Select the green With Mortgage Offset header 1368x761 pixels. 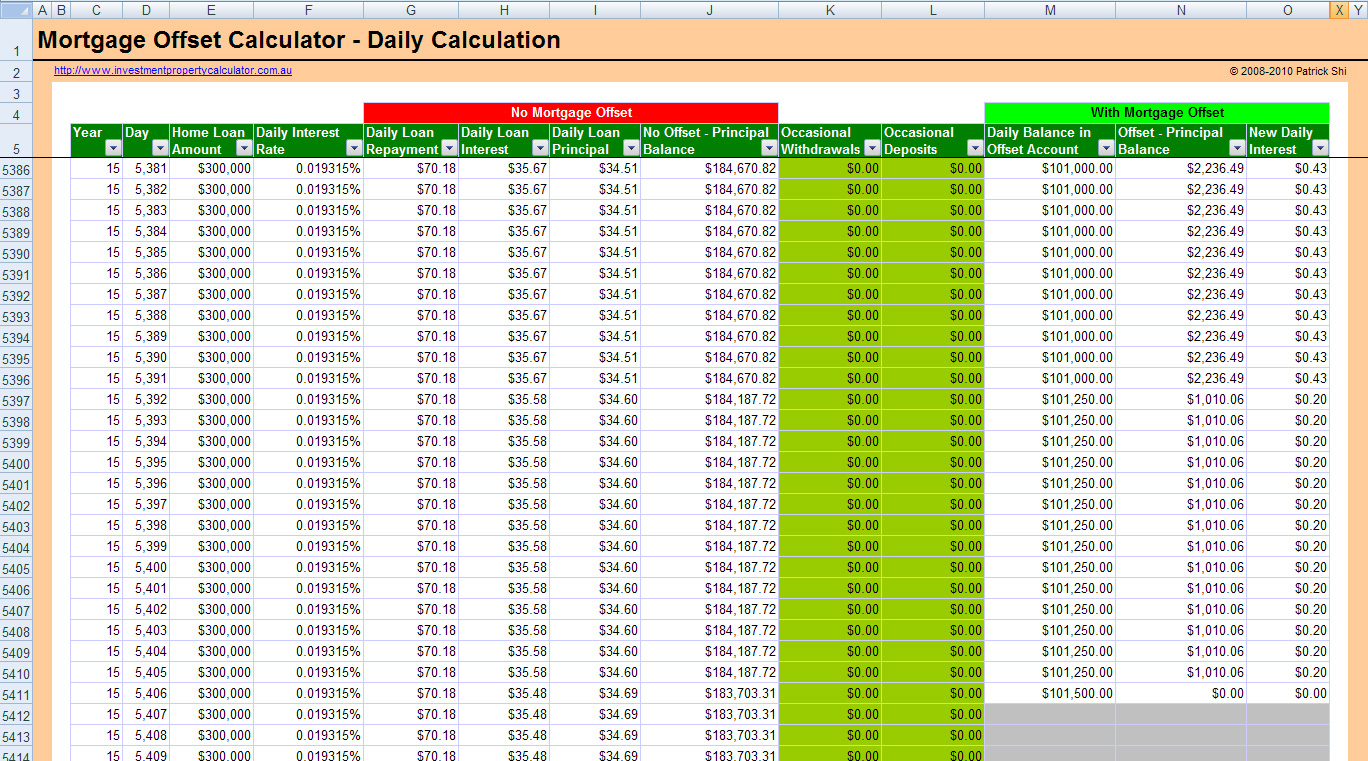pos(1157,112)
